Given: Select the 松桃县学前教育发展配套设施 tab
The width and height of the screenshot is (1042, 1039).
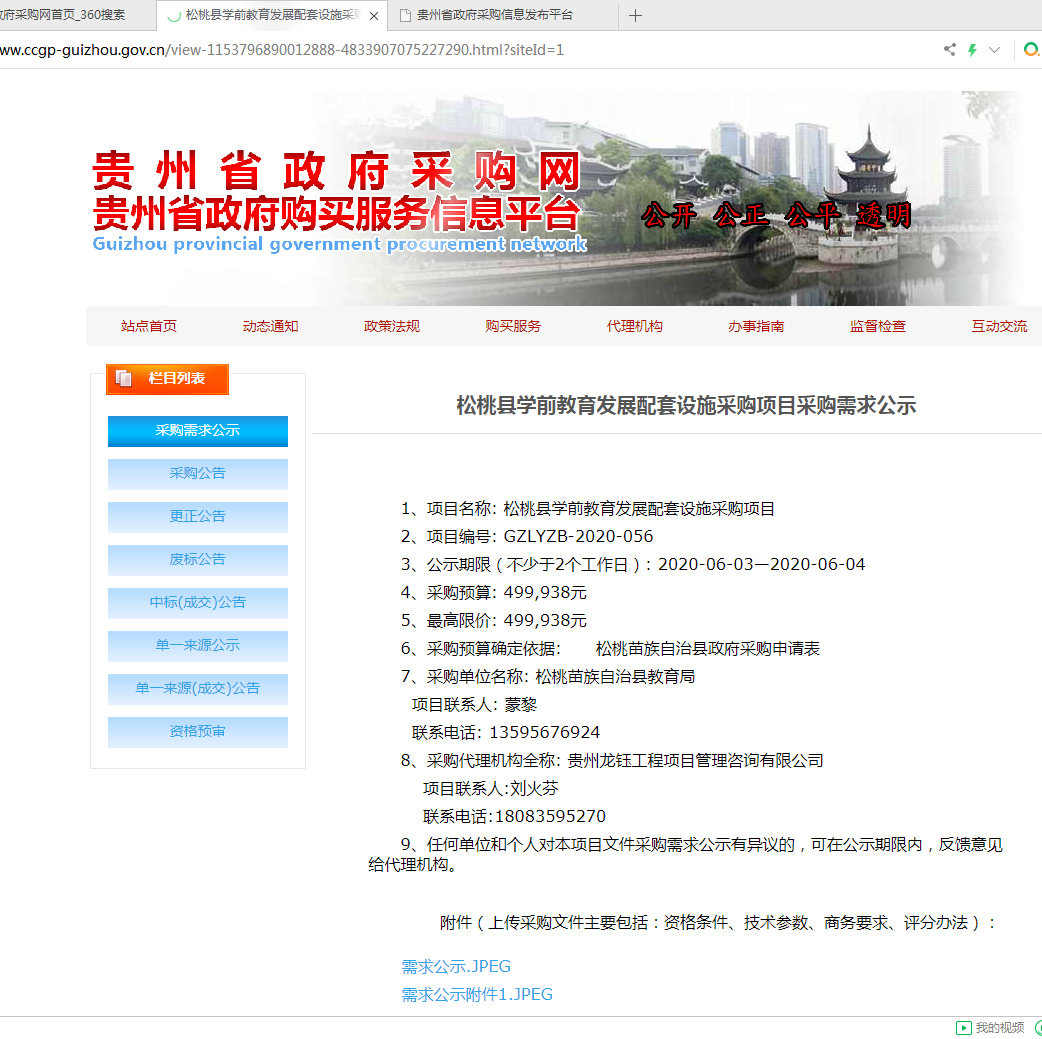Looking at the screenshot, I should click(272, 15).
